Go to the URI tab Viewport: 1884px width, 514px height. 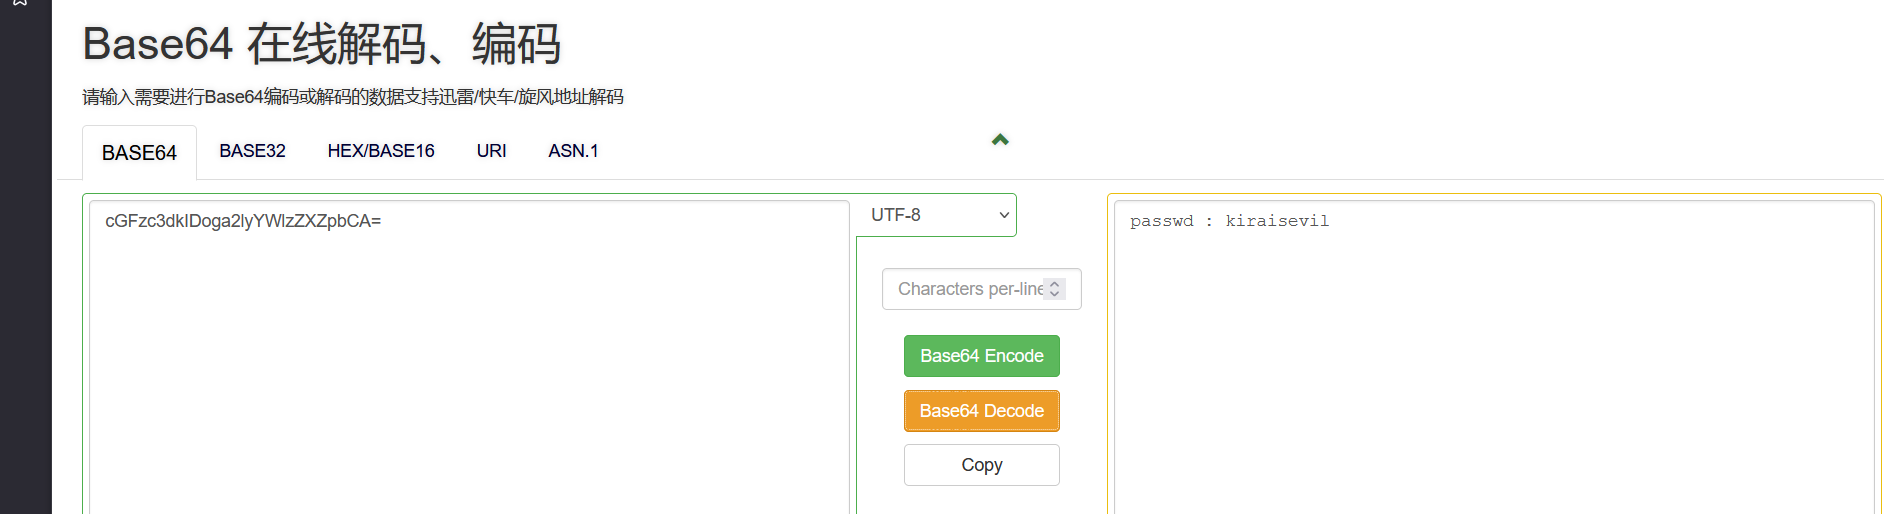tap(491, 151)
